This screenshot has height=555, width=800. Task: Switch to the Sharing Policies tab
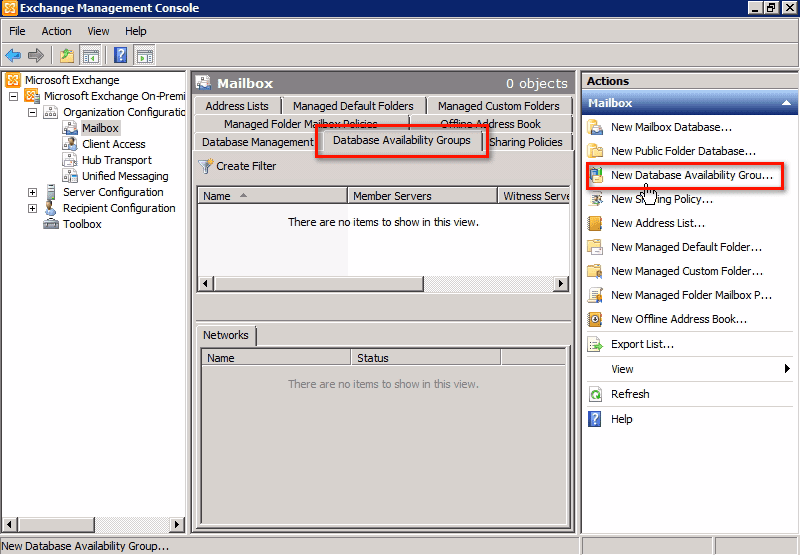click(x=526, y=142)
